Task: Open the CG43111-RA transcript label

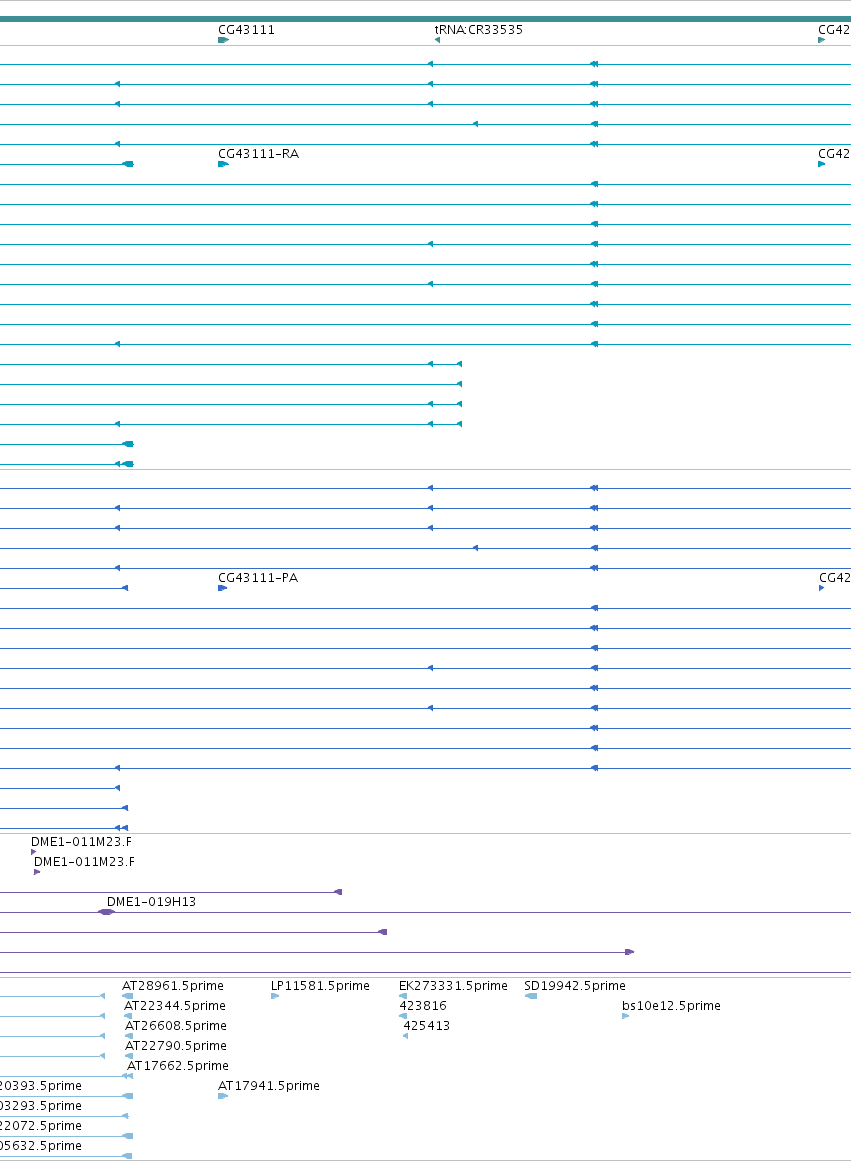Action: point(258,153)
